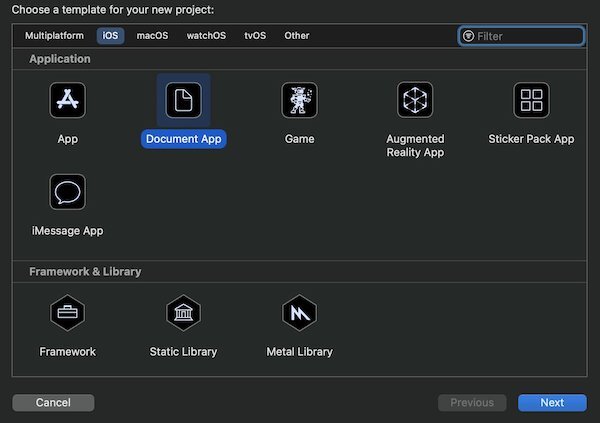The image size is (600, 423).
Task: Click the Augmented Reality App label
Action: tap(415, 145)
